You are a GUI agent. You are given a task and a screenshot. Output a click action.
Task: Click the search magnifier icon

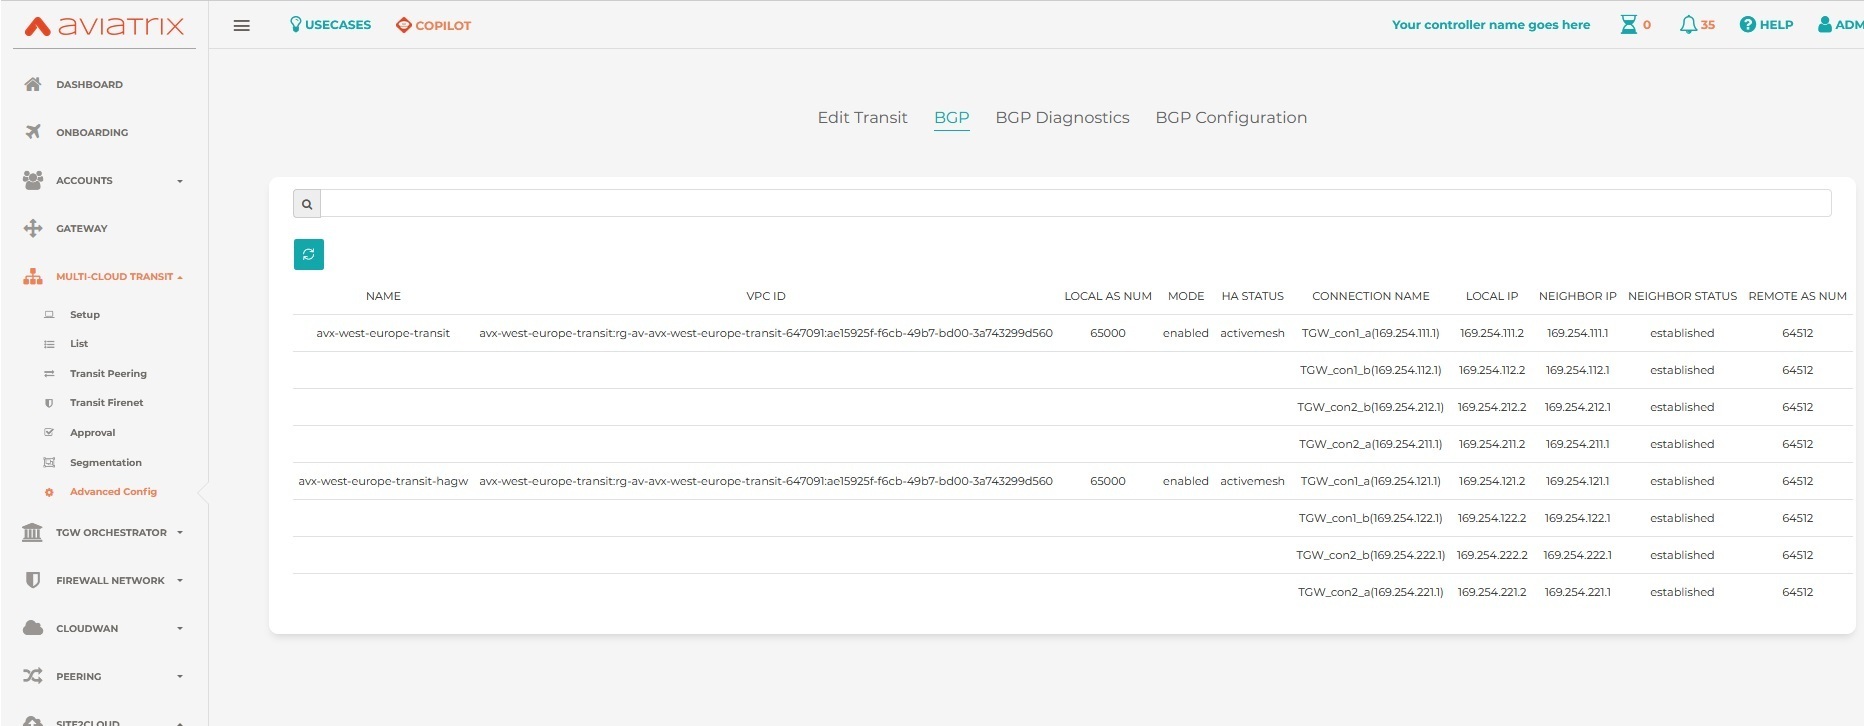coord(307,204)
